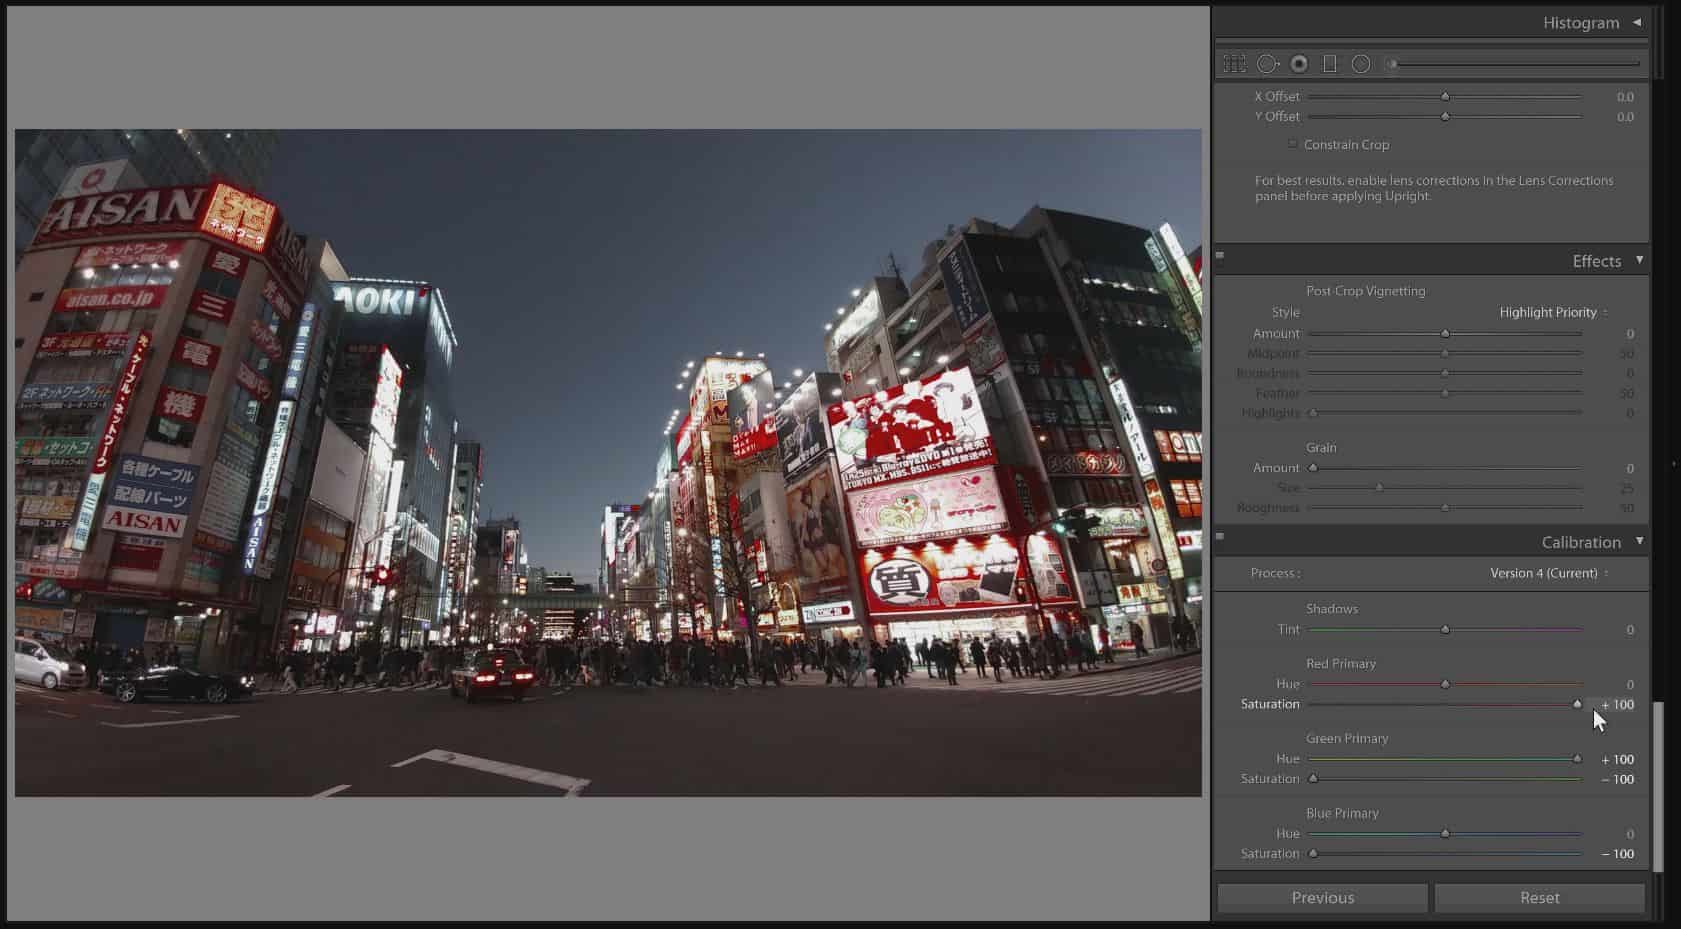Click the Y Offset slider handle
Image resolution: width=1681 pixels, height=929 pixels.
click(x=1445, y=117)
